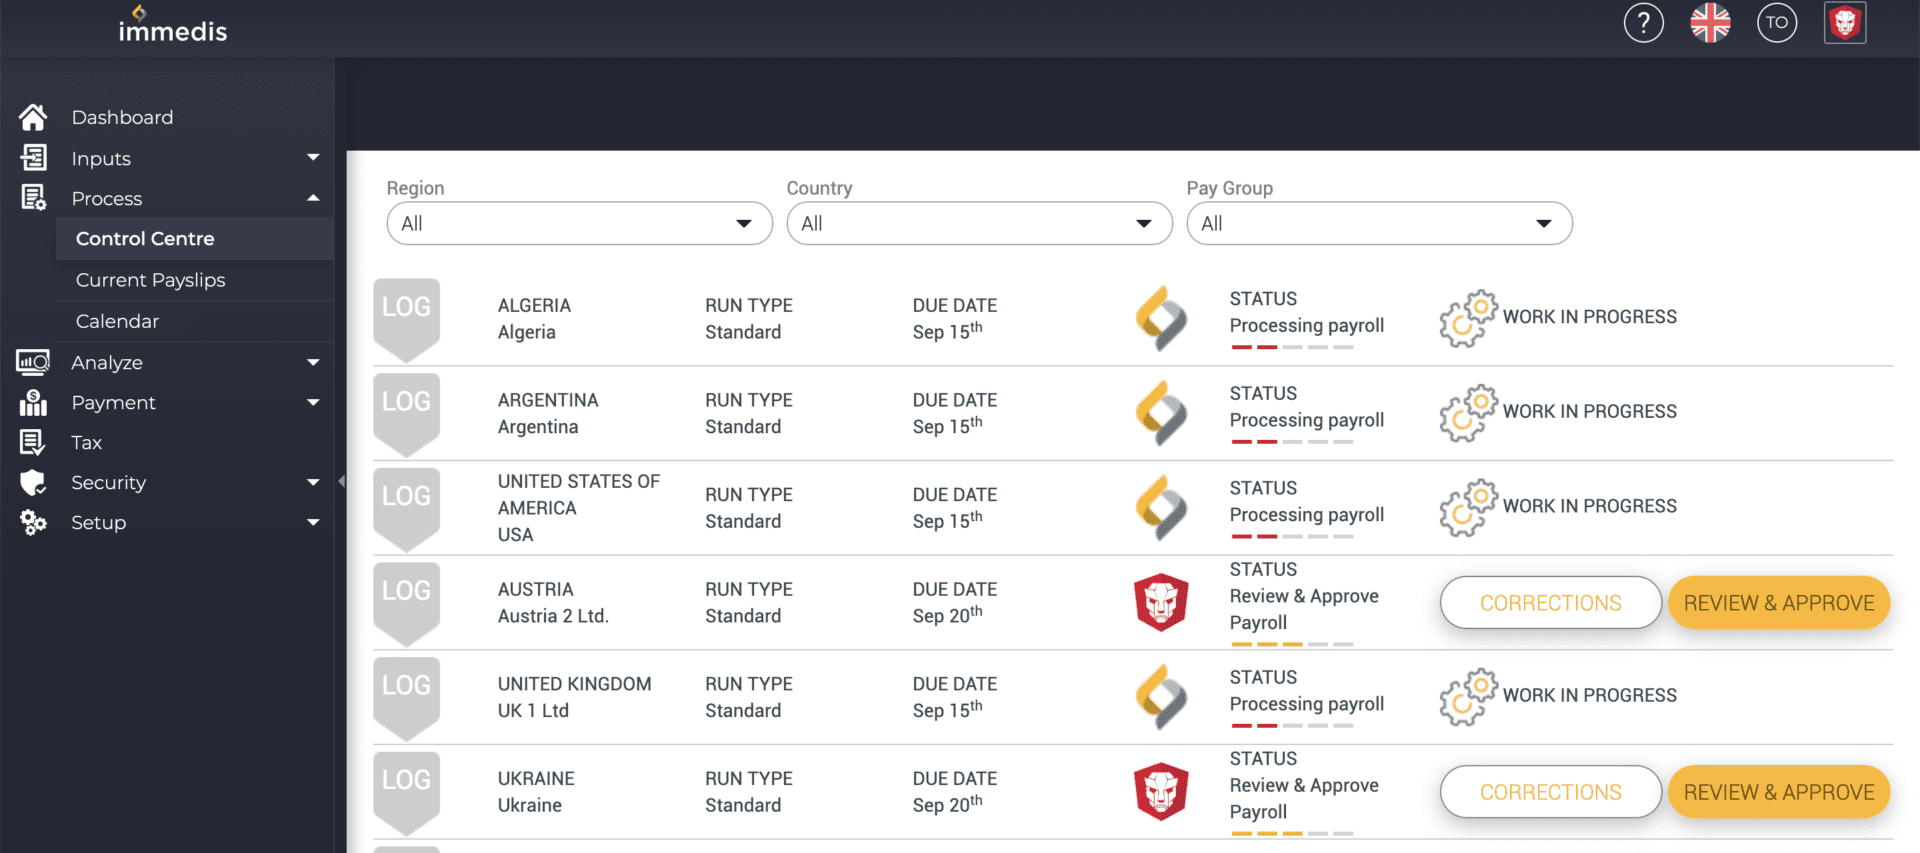Open the Country dropdown
The width and height of the screenshot is (1920, 853).
click(x=979, y=223)
